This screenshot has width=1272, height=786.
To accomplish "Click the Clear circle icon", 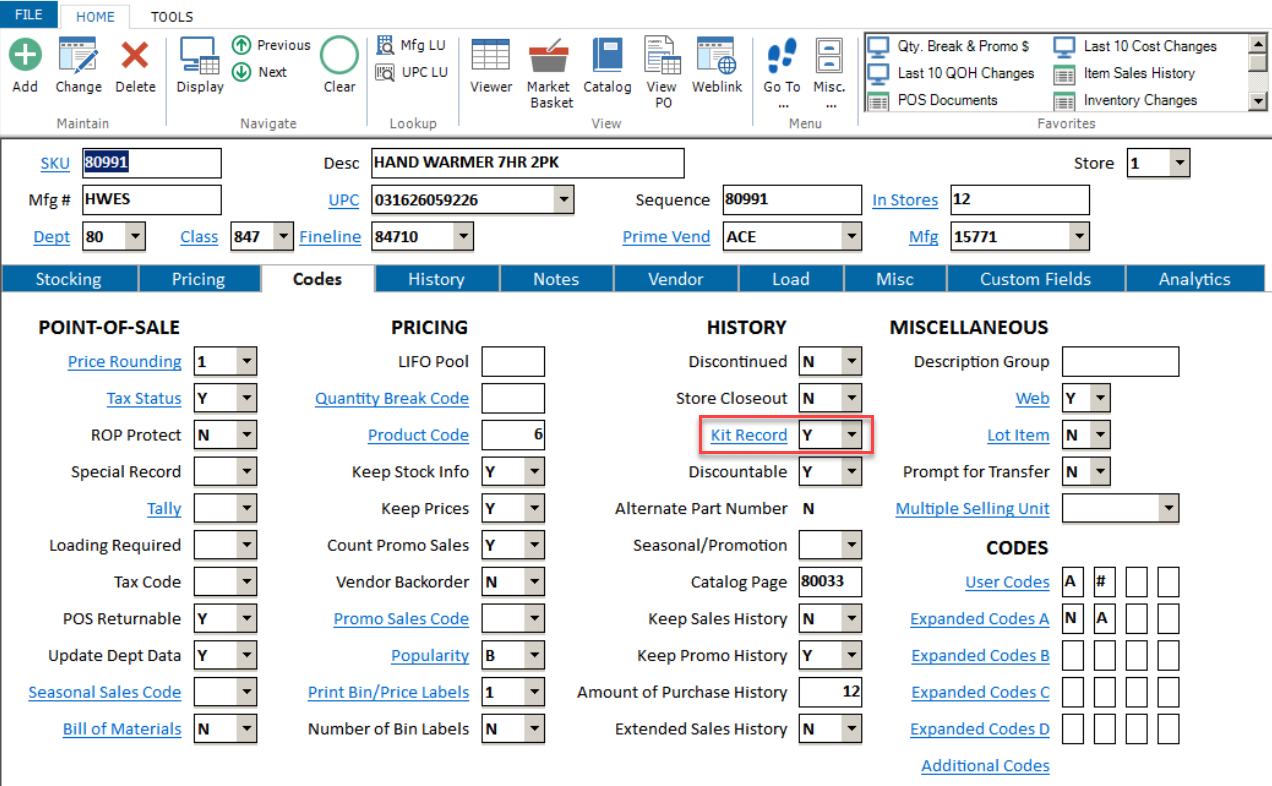I will pos(339,55).
